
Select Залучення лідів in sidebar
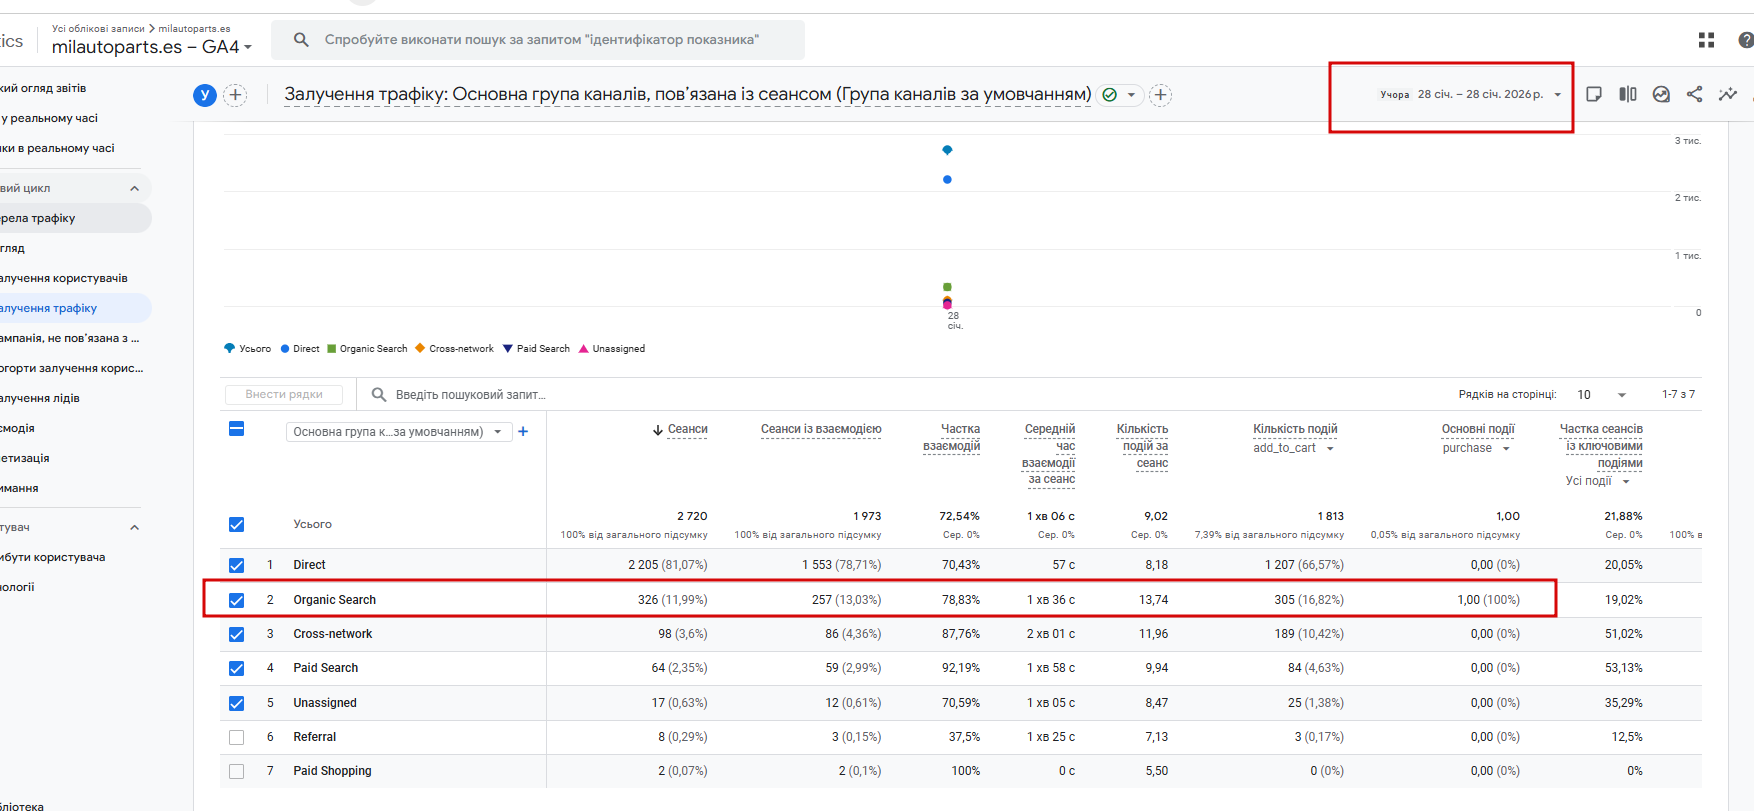(x=40, y=398)
